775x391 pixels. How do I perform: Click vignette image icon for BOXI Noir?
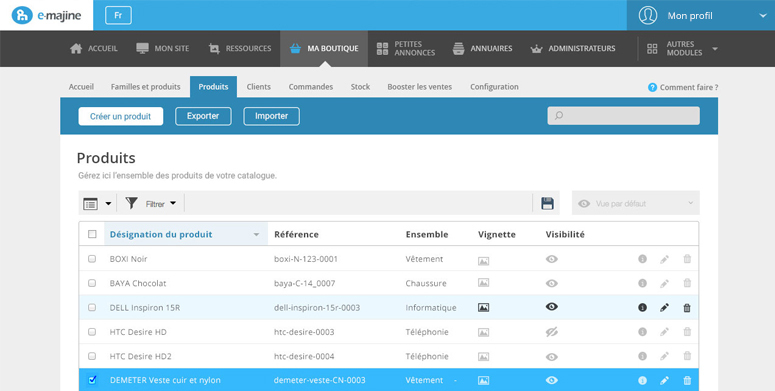[483, 261]
